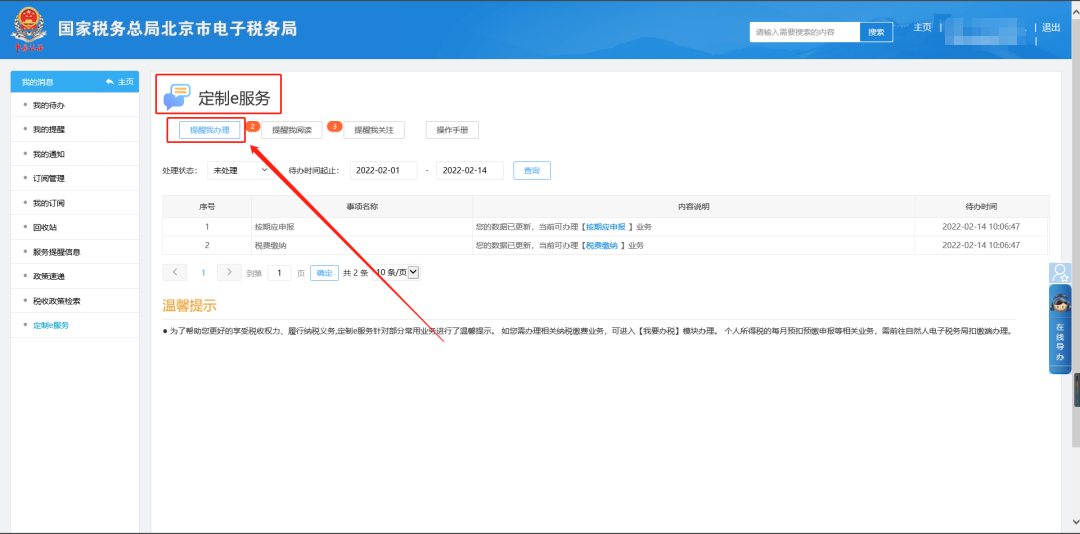This screenshot has height=534, width=1080.
Task: Click start date field 2022-02-01
Action: click(384, 170)
